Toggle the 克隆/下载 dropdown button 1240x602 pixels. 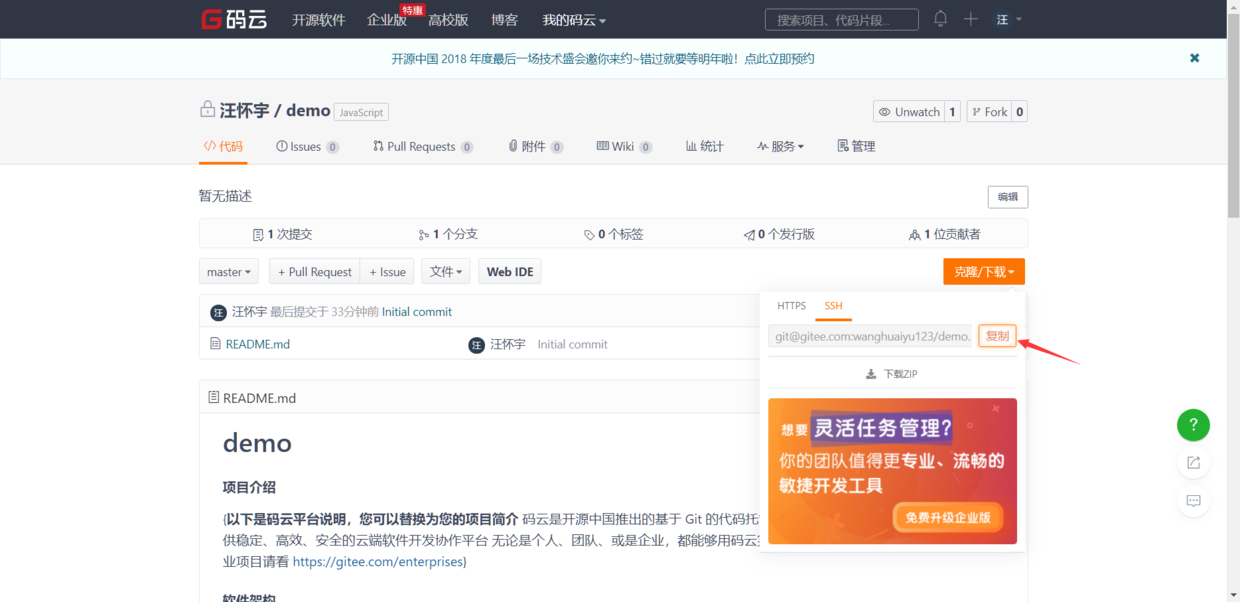coord(984,272)
